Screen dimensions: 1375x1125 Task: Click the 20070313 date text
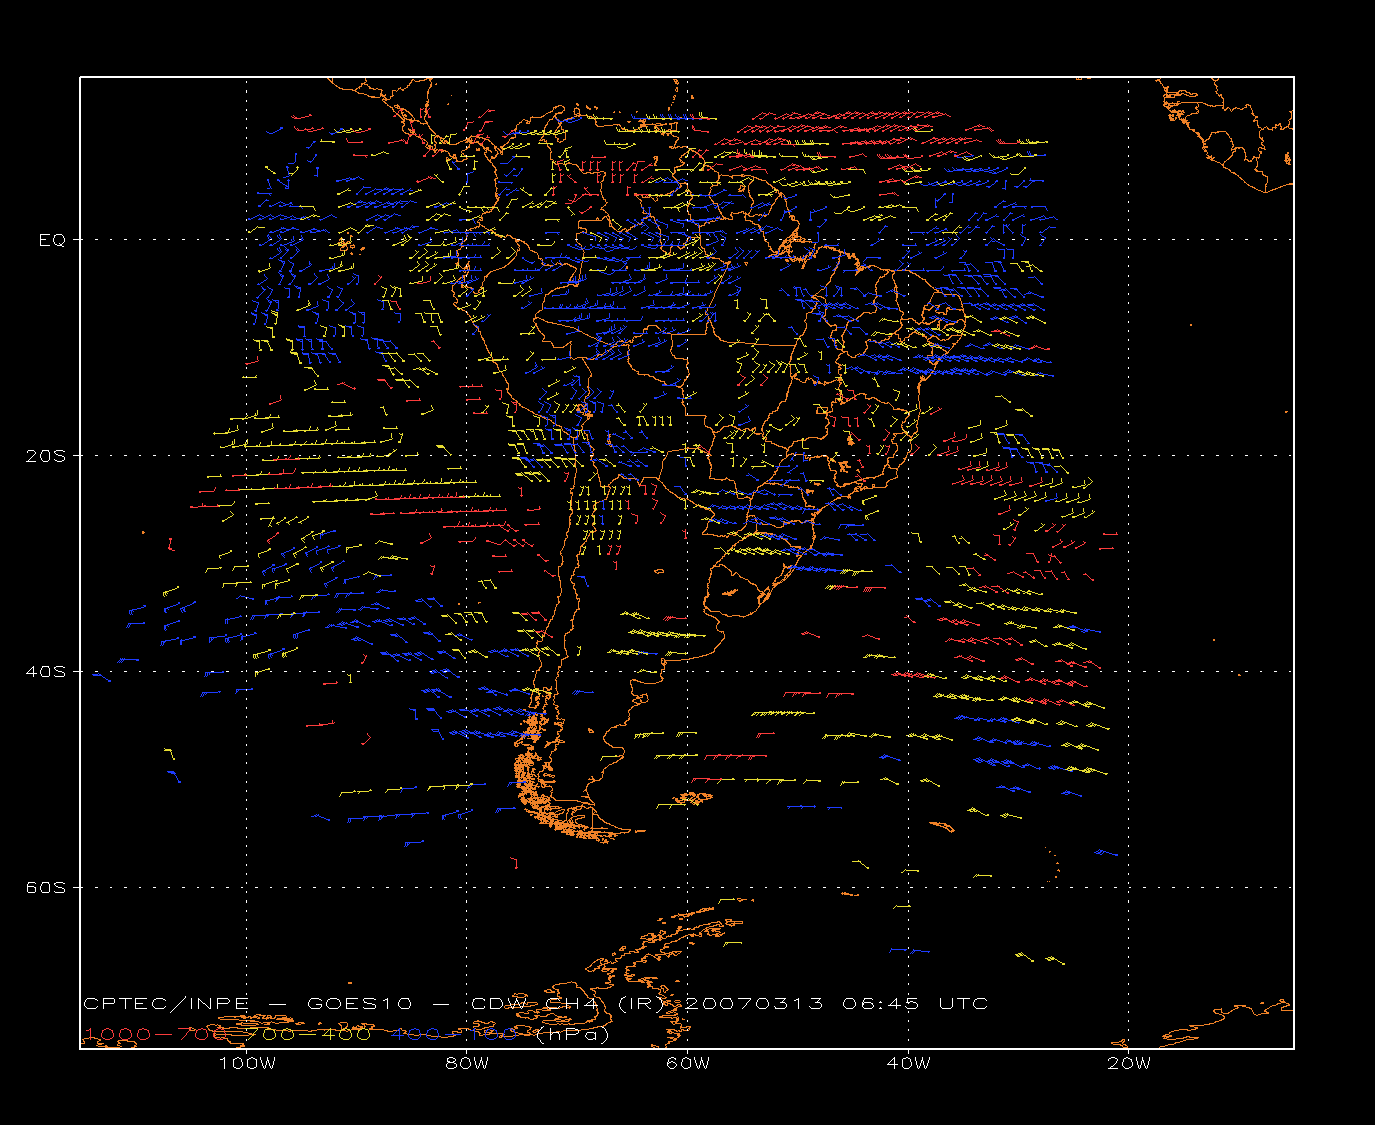755,1004
